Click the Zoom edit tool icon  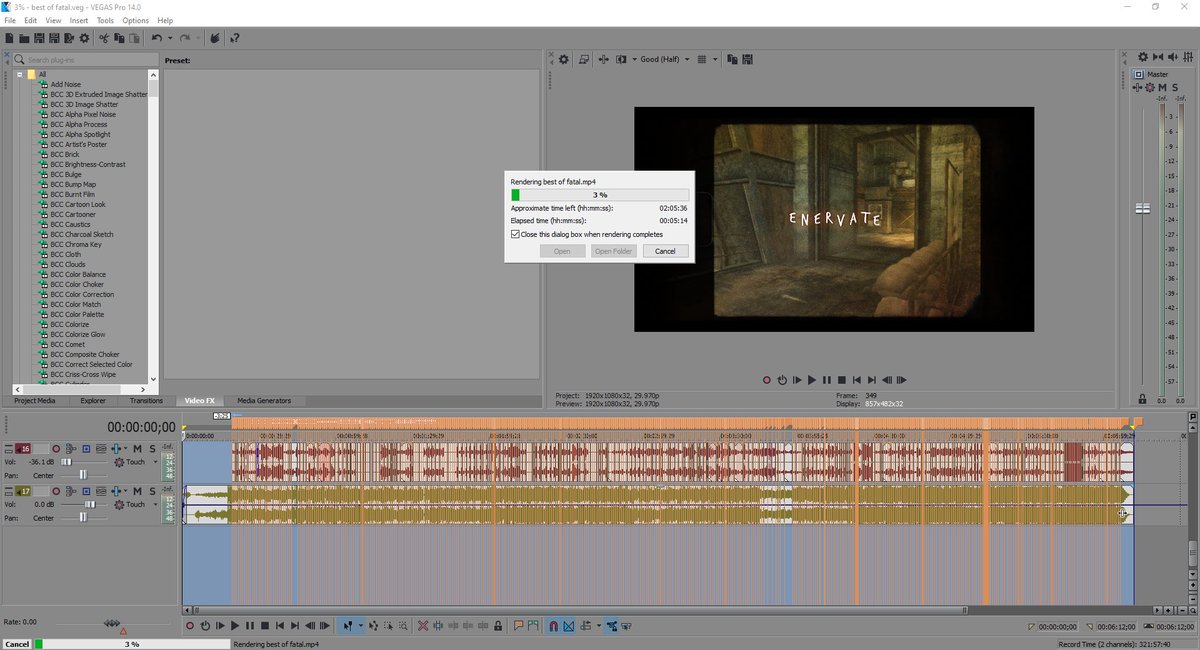pyautogui.click(x=403, y=626)
